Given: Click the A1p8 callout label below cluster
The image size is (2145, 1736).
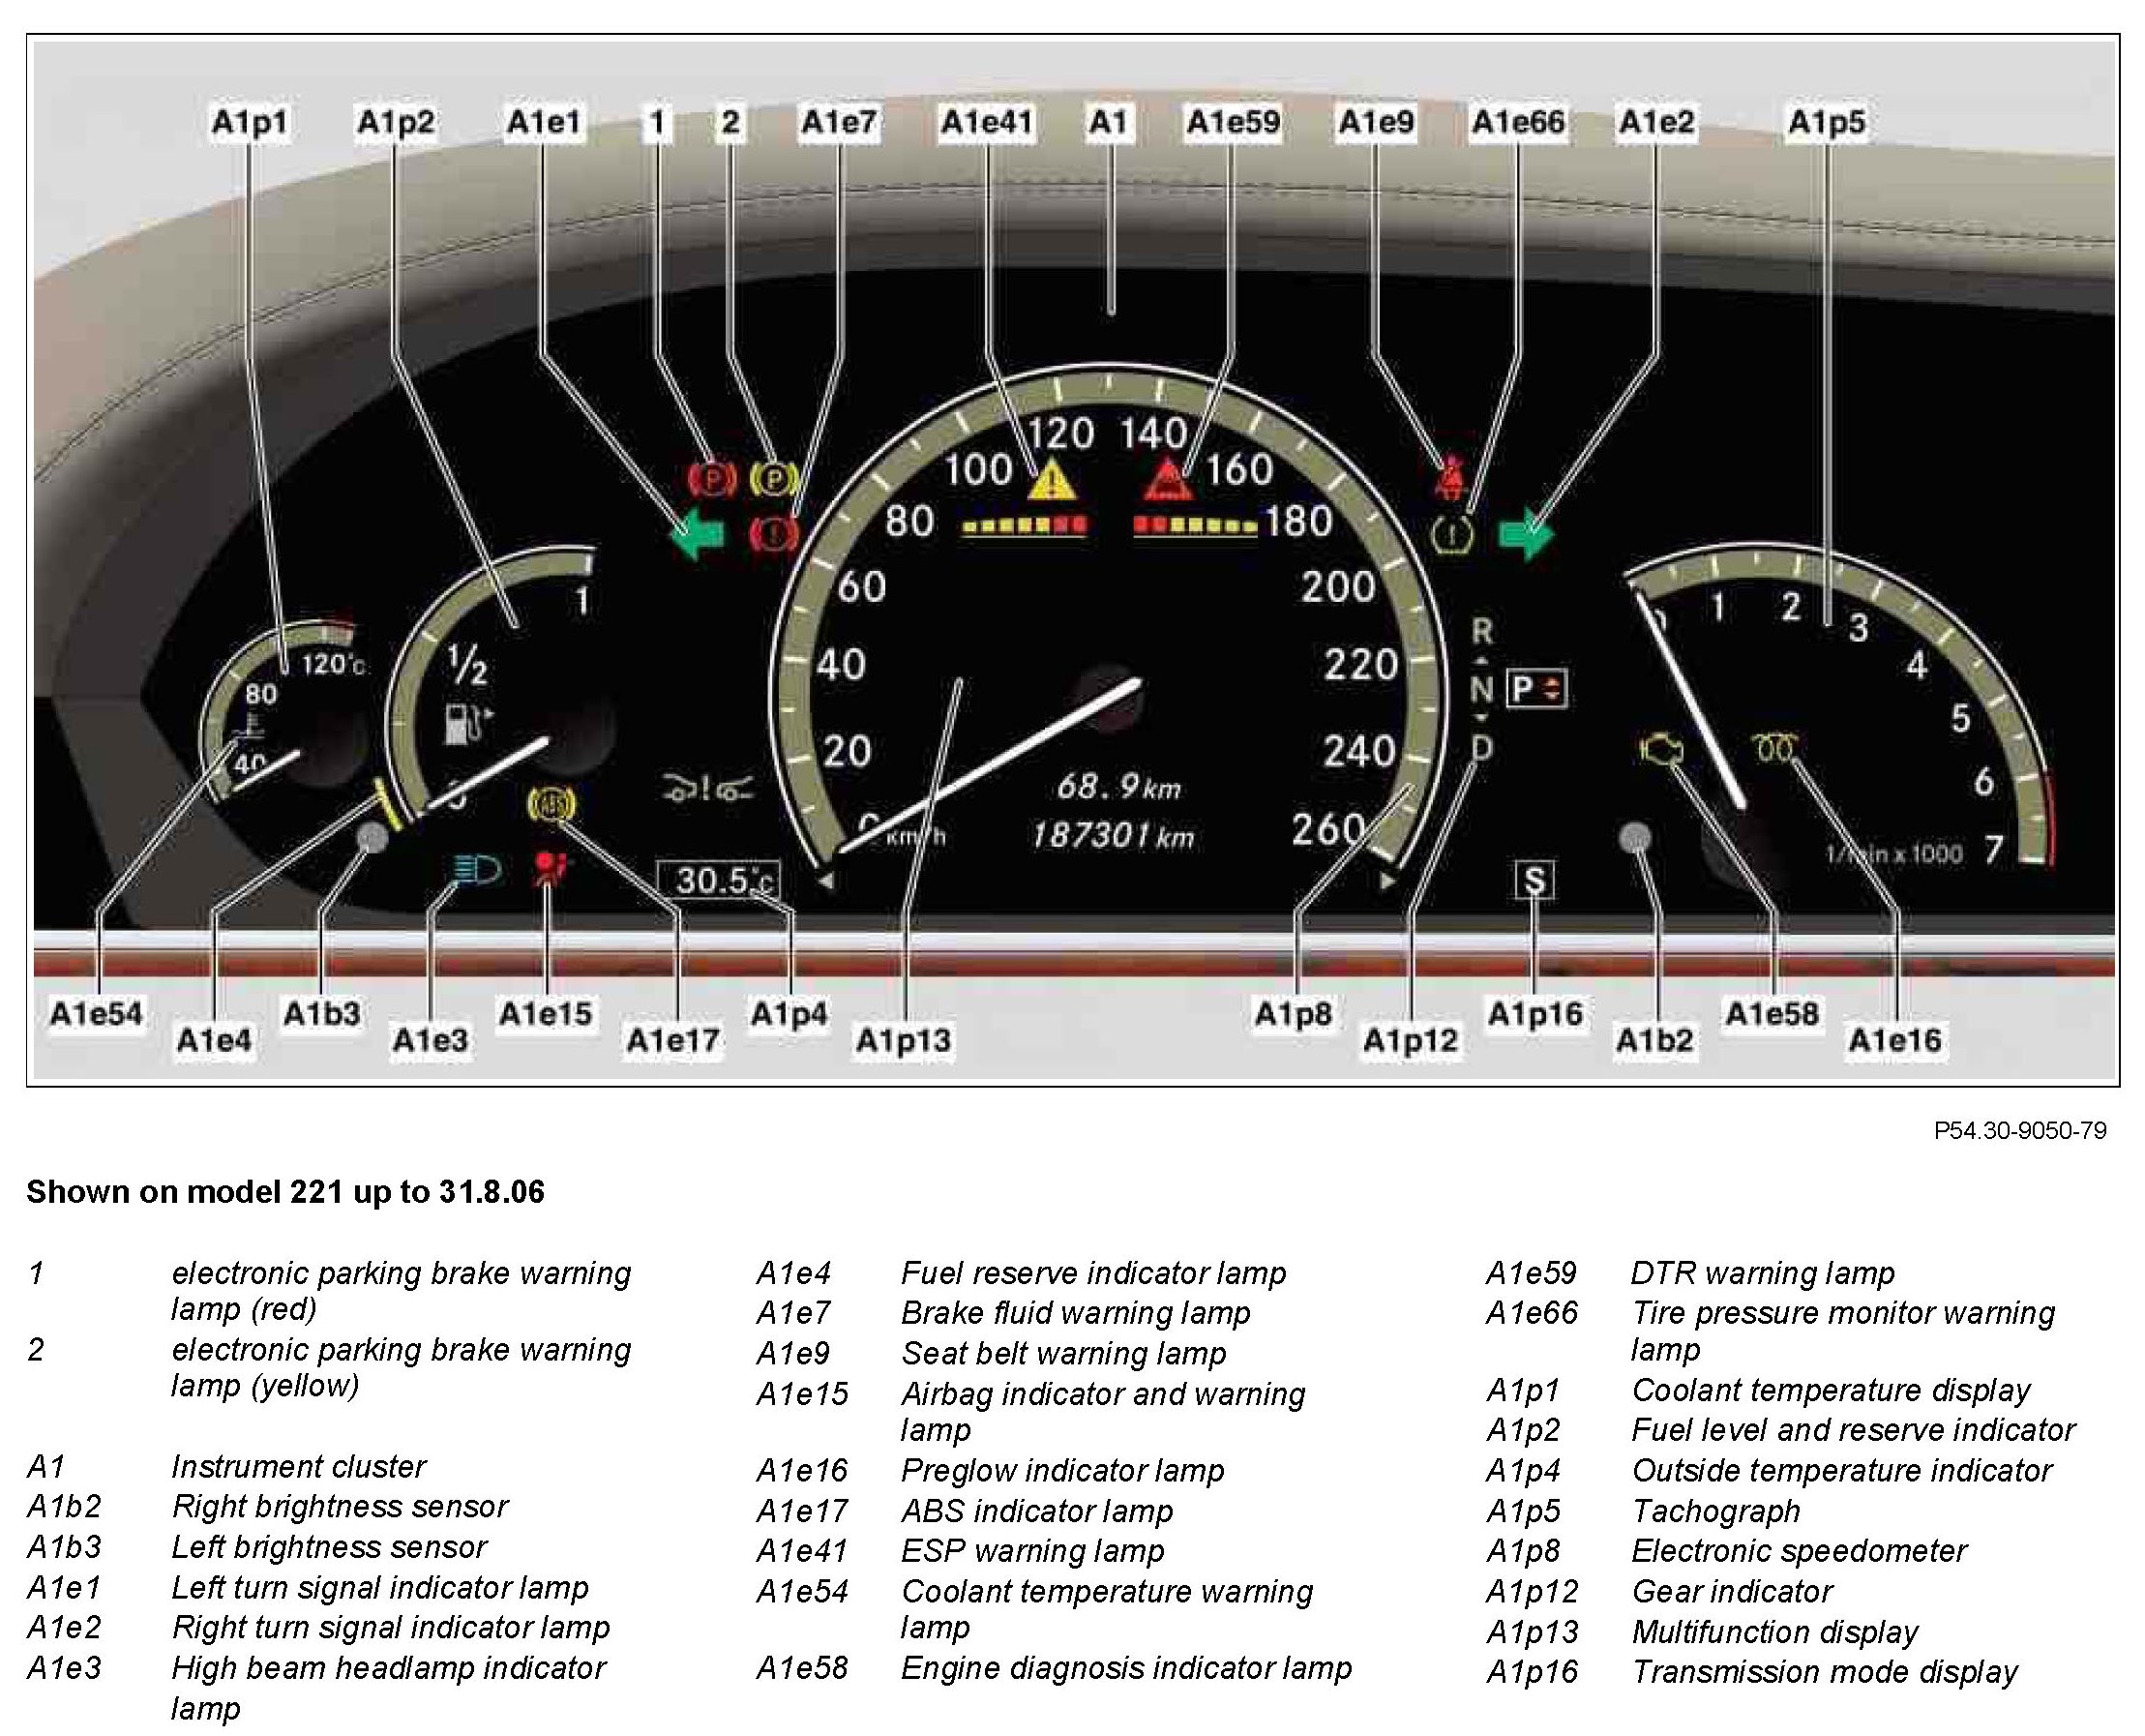Looking at the screenshot, I should [1293, 1014].
